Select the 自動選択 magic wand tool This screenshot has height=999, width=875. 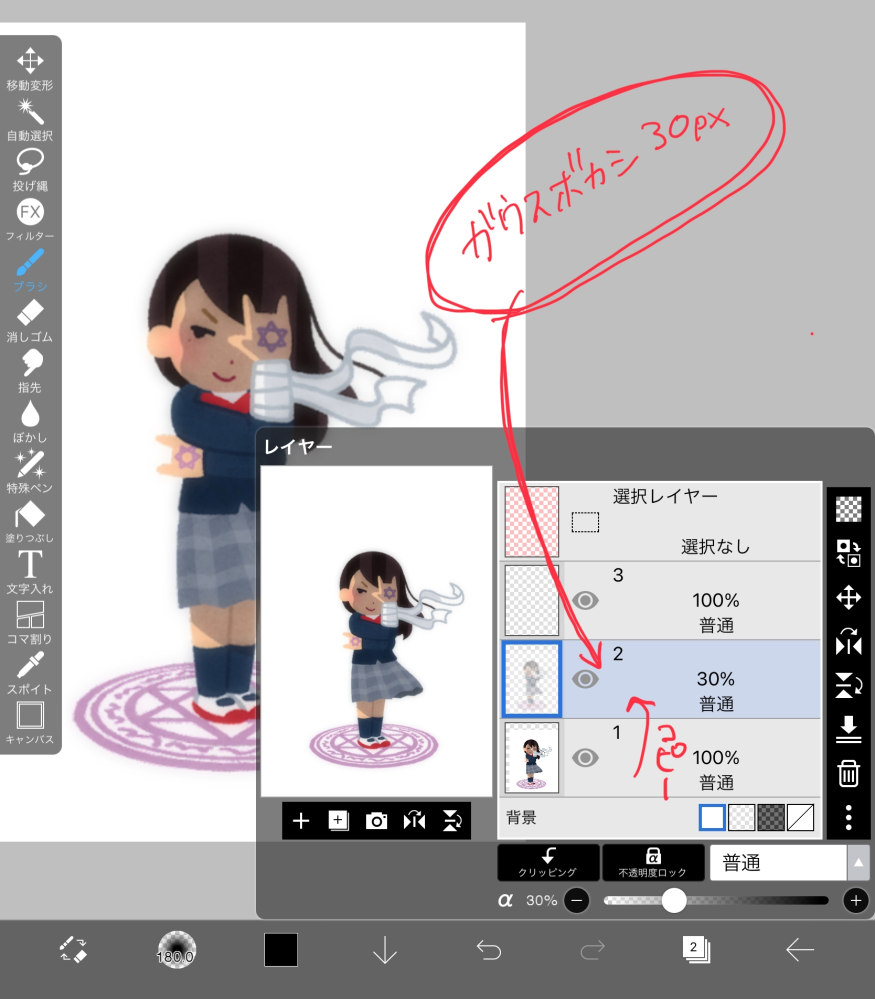30,119
